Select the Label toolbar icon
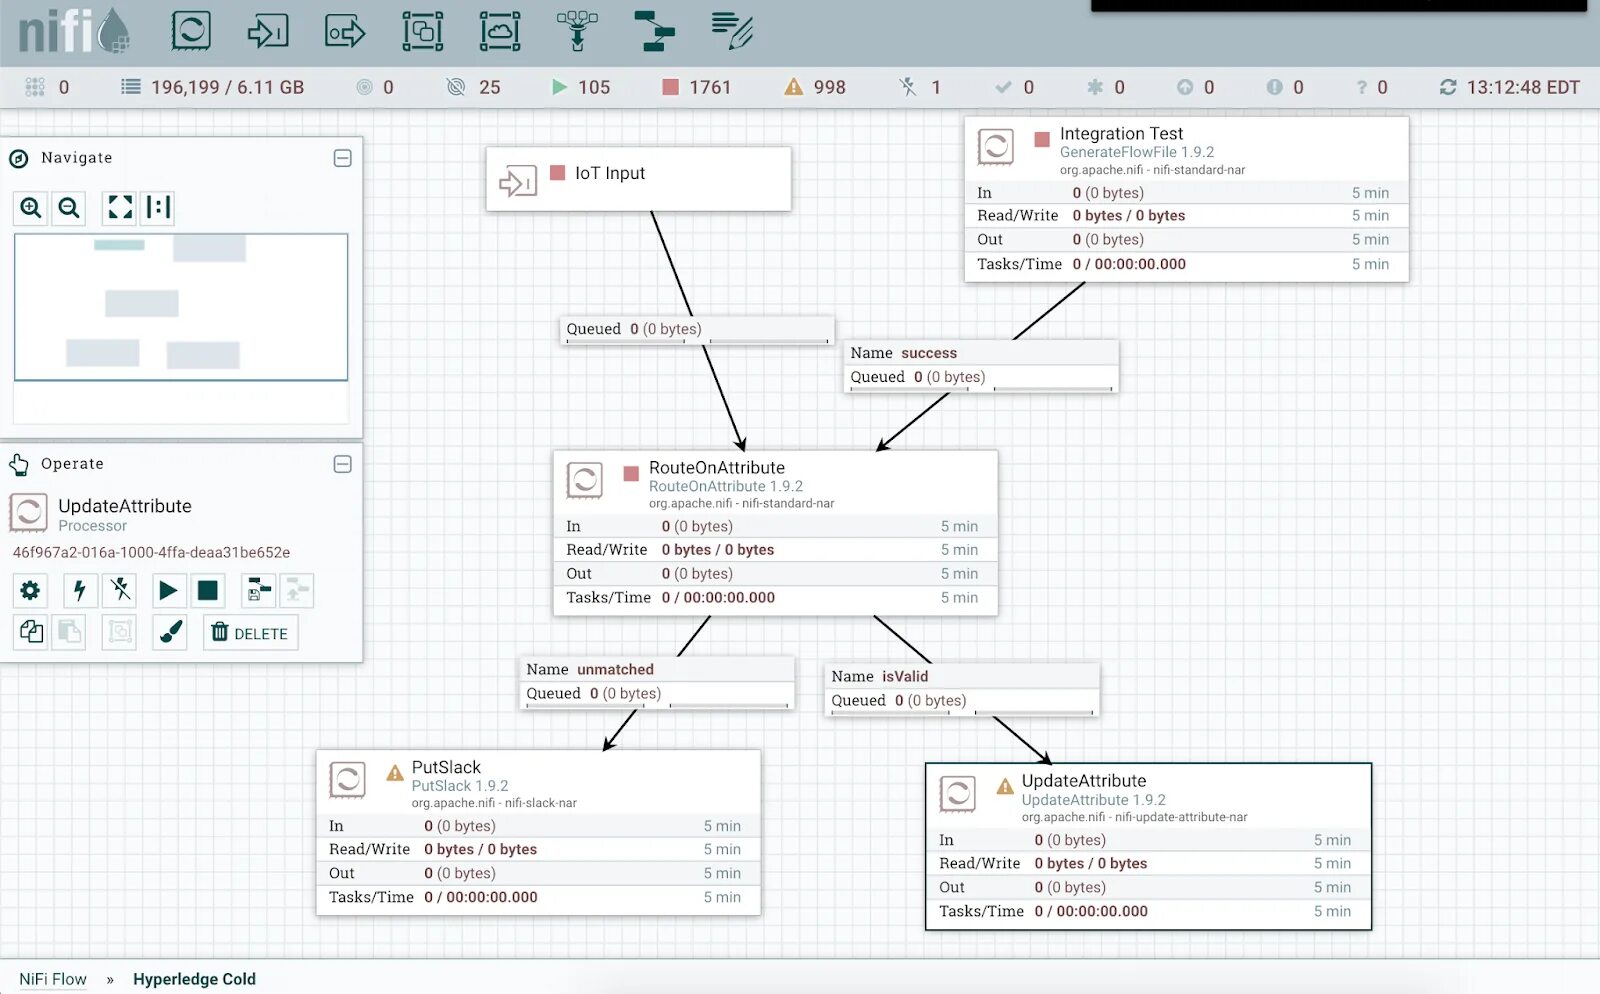The height and width of the screenshot is (994, 1600). click(x=732, y=31)
